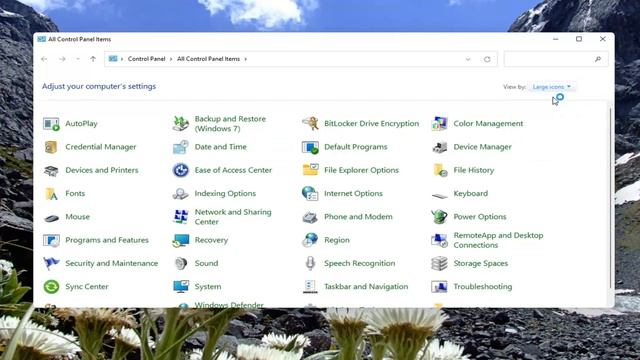This screenshot has width=640, height=360.
Task: Click All Control Panel Items breadcrumb
Action: (209, 59)
